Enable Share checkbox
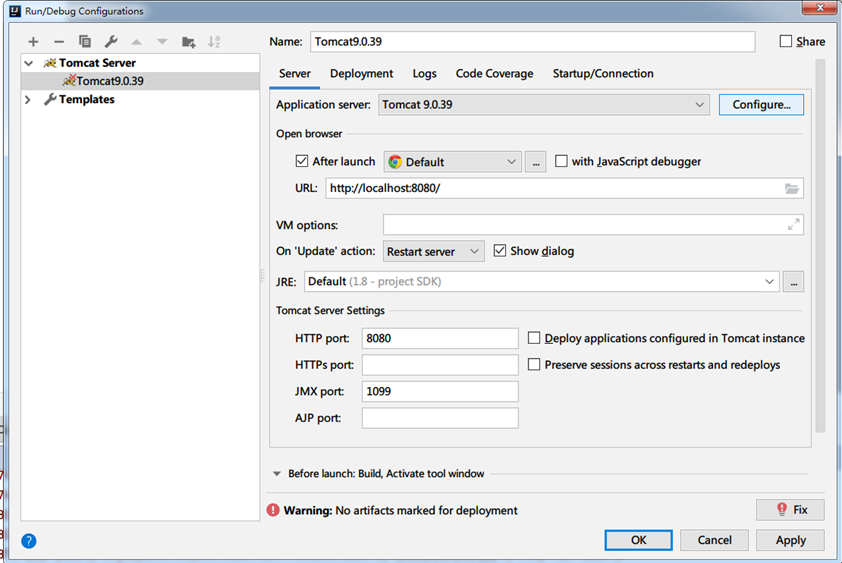Viewport: 842px width, 563px height. coord(786,41)
